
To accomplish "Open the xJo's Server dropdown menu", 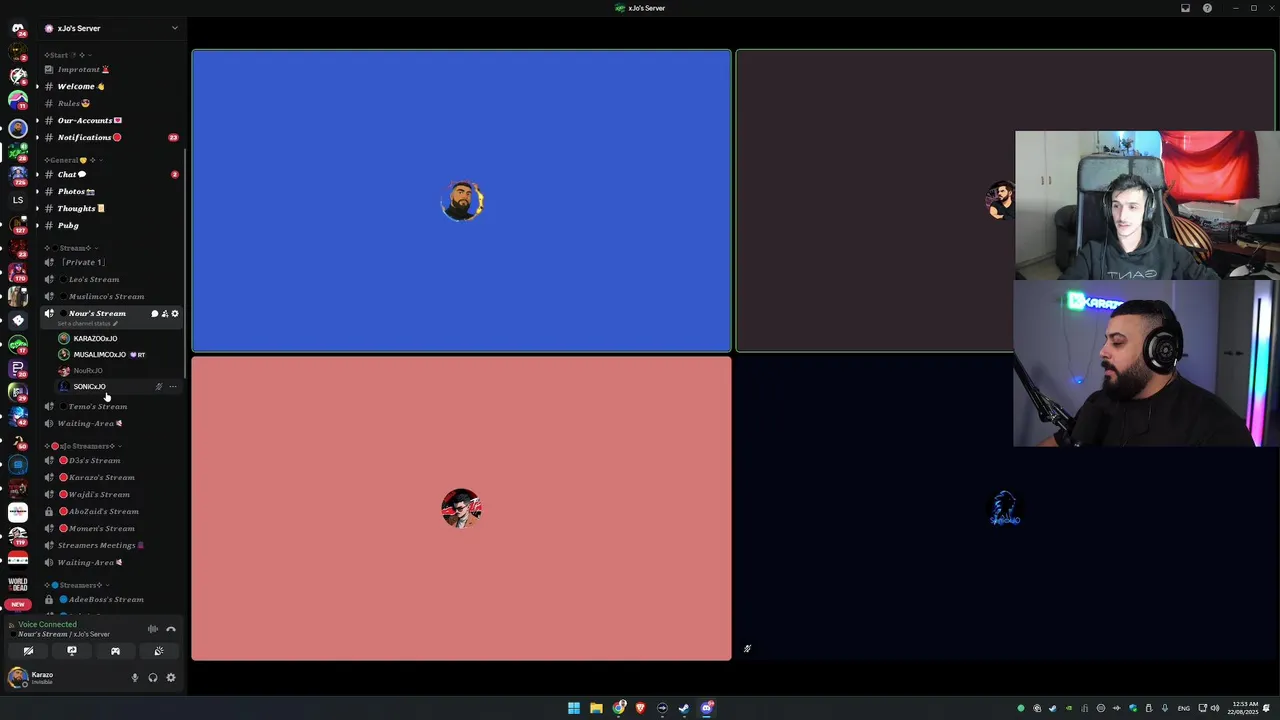I will pos(174,28).
